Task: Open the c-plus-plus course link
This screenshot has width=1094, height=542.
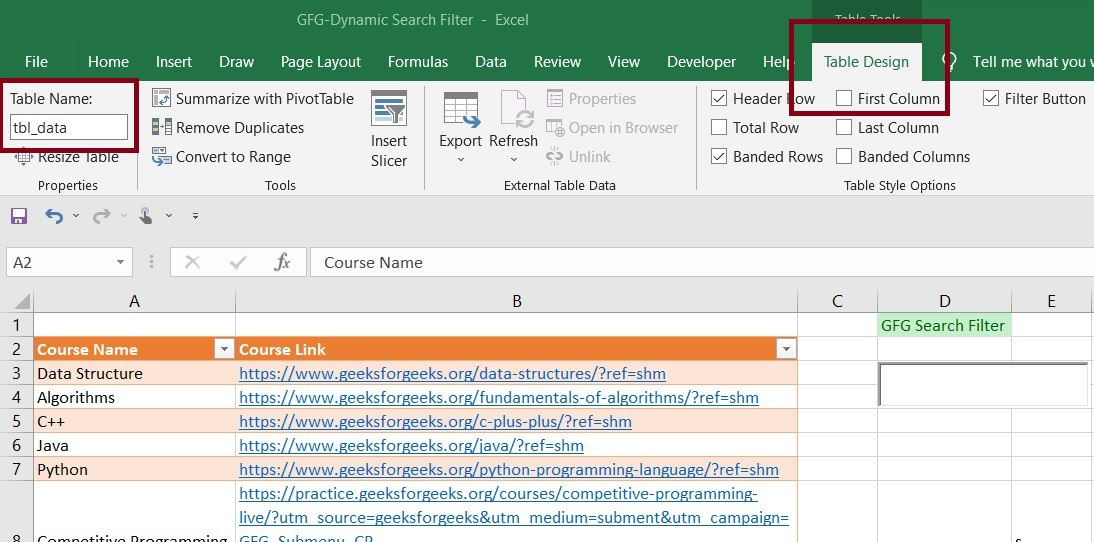Action: pyautogui.click(x=435, y=421)
